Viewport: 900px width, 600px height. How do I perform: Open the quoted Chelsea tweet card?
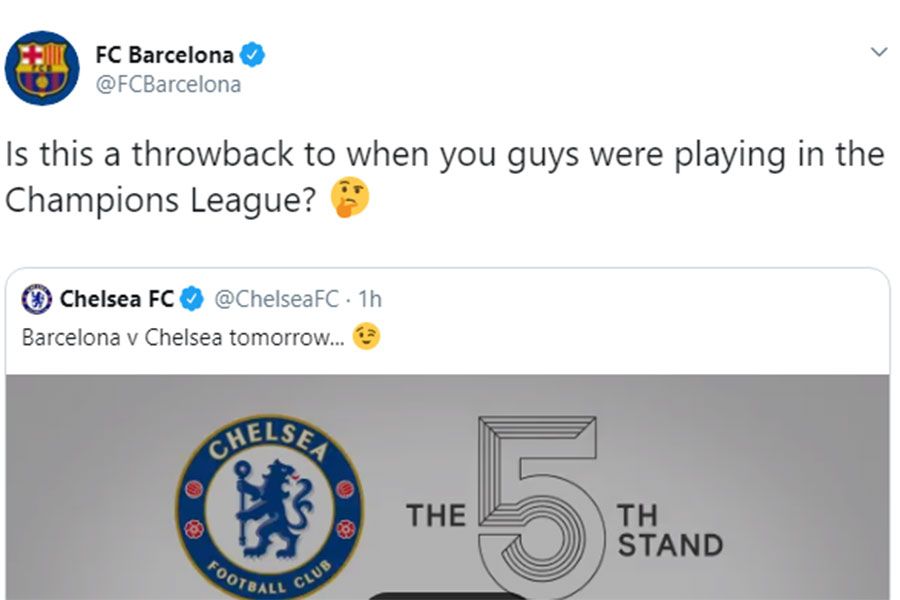(x=448, y=434)
